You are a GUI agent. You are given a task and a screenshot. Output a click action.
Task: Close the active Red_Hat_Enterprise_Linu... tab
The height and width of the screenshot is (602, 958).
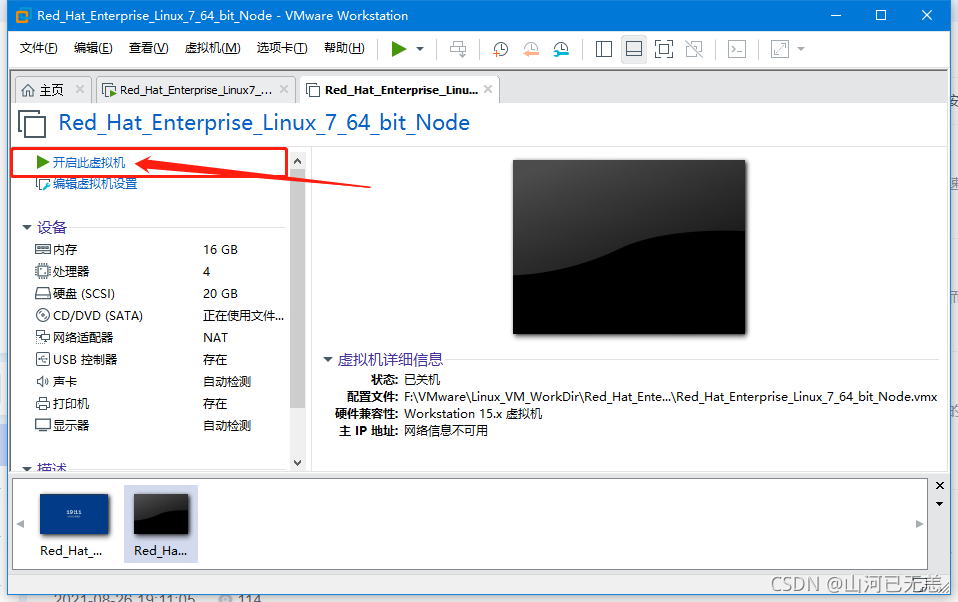click(488, 89)
